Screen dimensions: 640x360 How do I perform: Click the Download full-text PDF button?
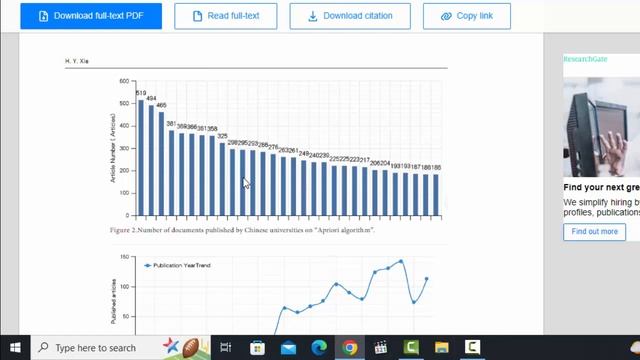(x=91, y=16)
